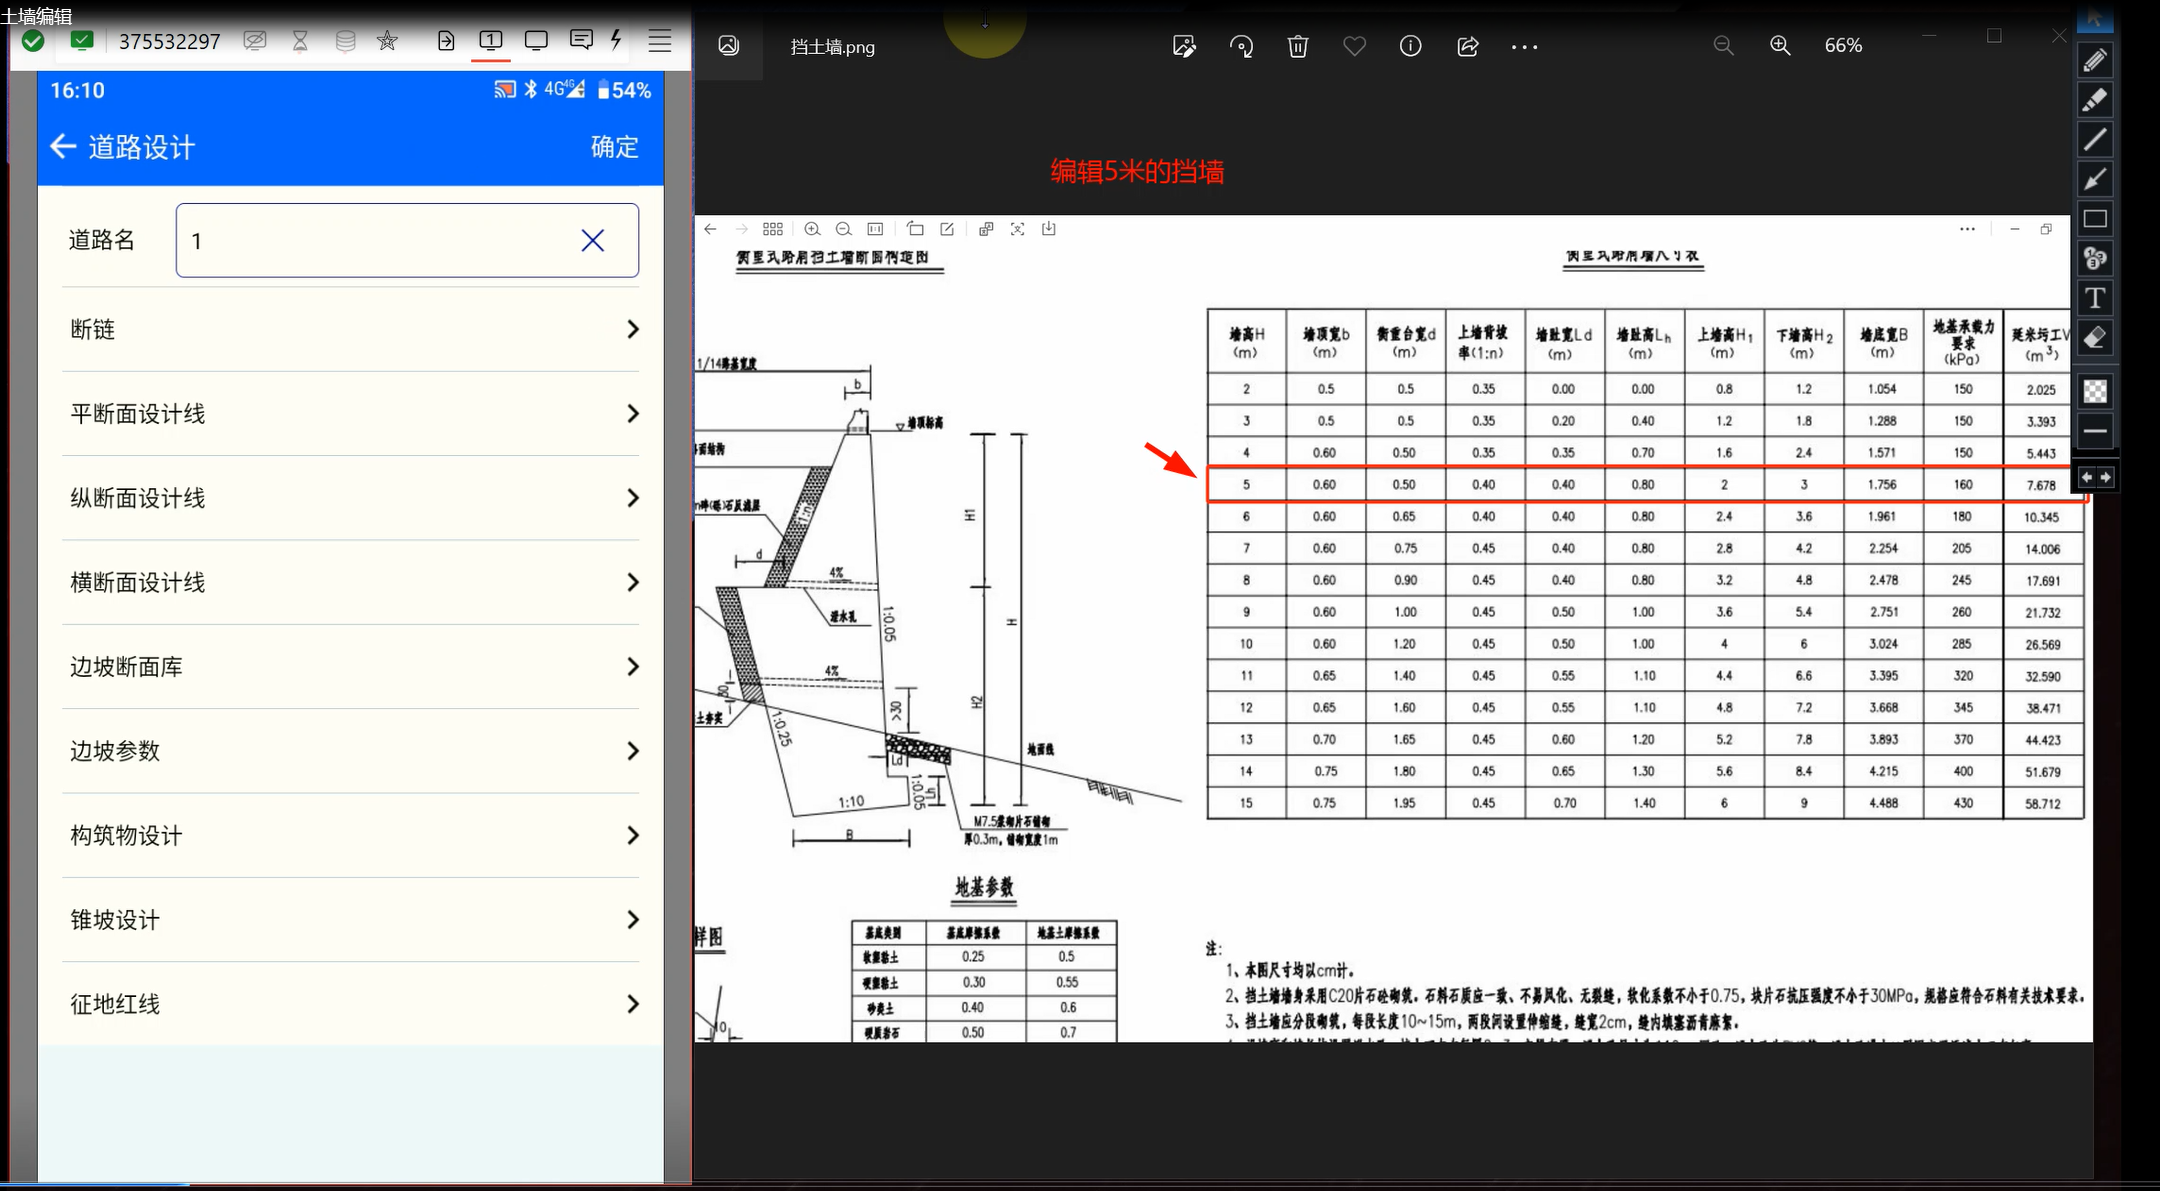This screenshot has height=1191, width=2160.
Task: Click text recognition icon in embedded viewer
Action: pyautogui.click(x=1017, y=229)
